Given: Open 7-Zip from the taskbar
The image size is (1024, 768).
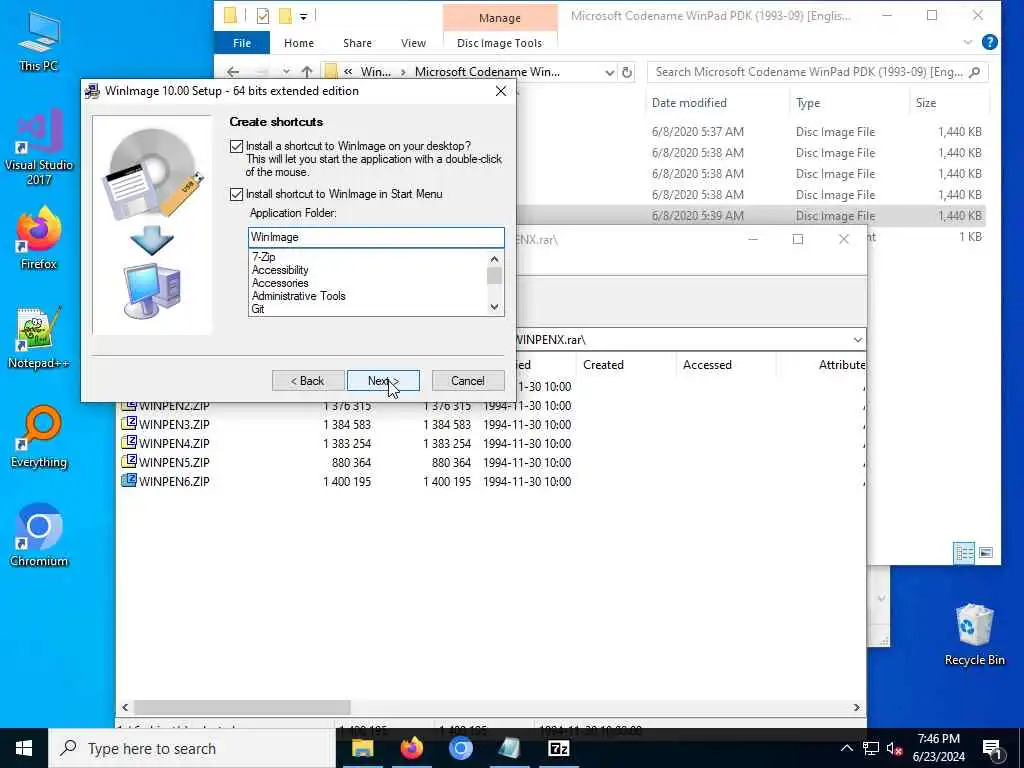Looking at the screenshot, I should [558, 748].
